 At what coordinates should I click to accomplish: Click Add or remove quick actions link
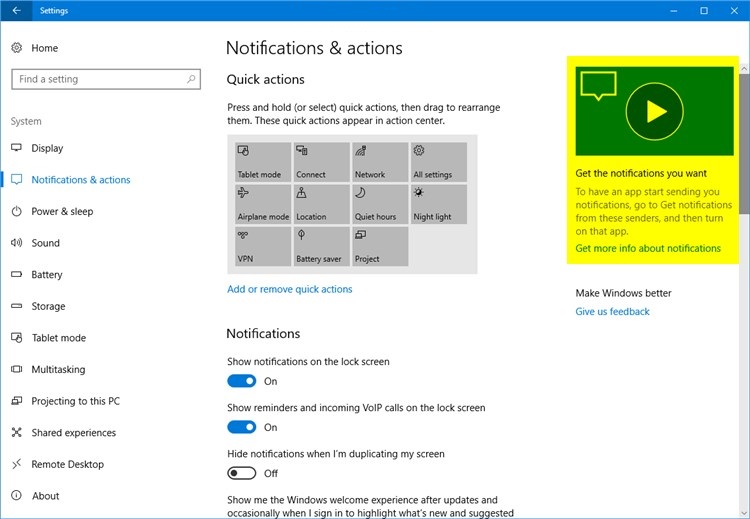289,289
